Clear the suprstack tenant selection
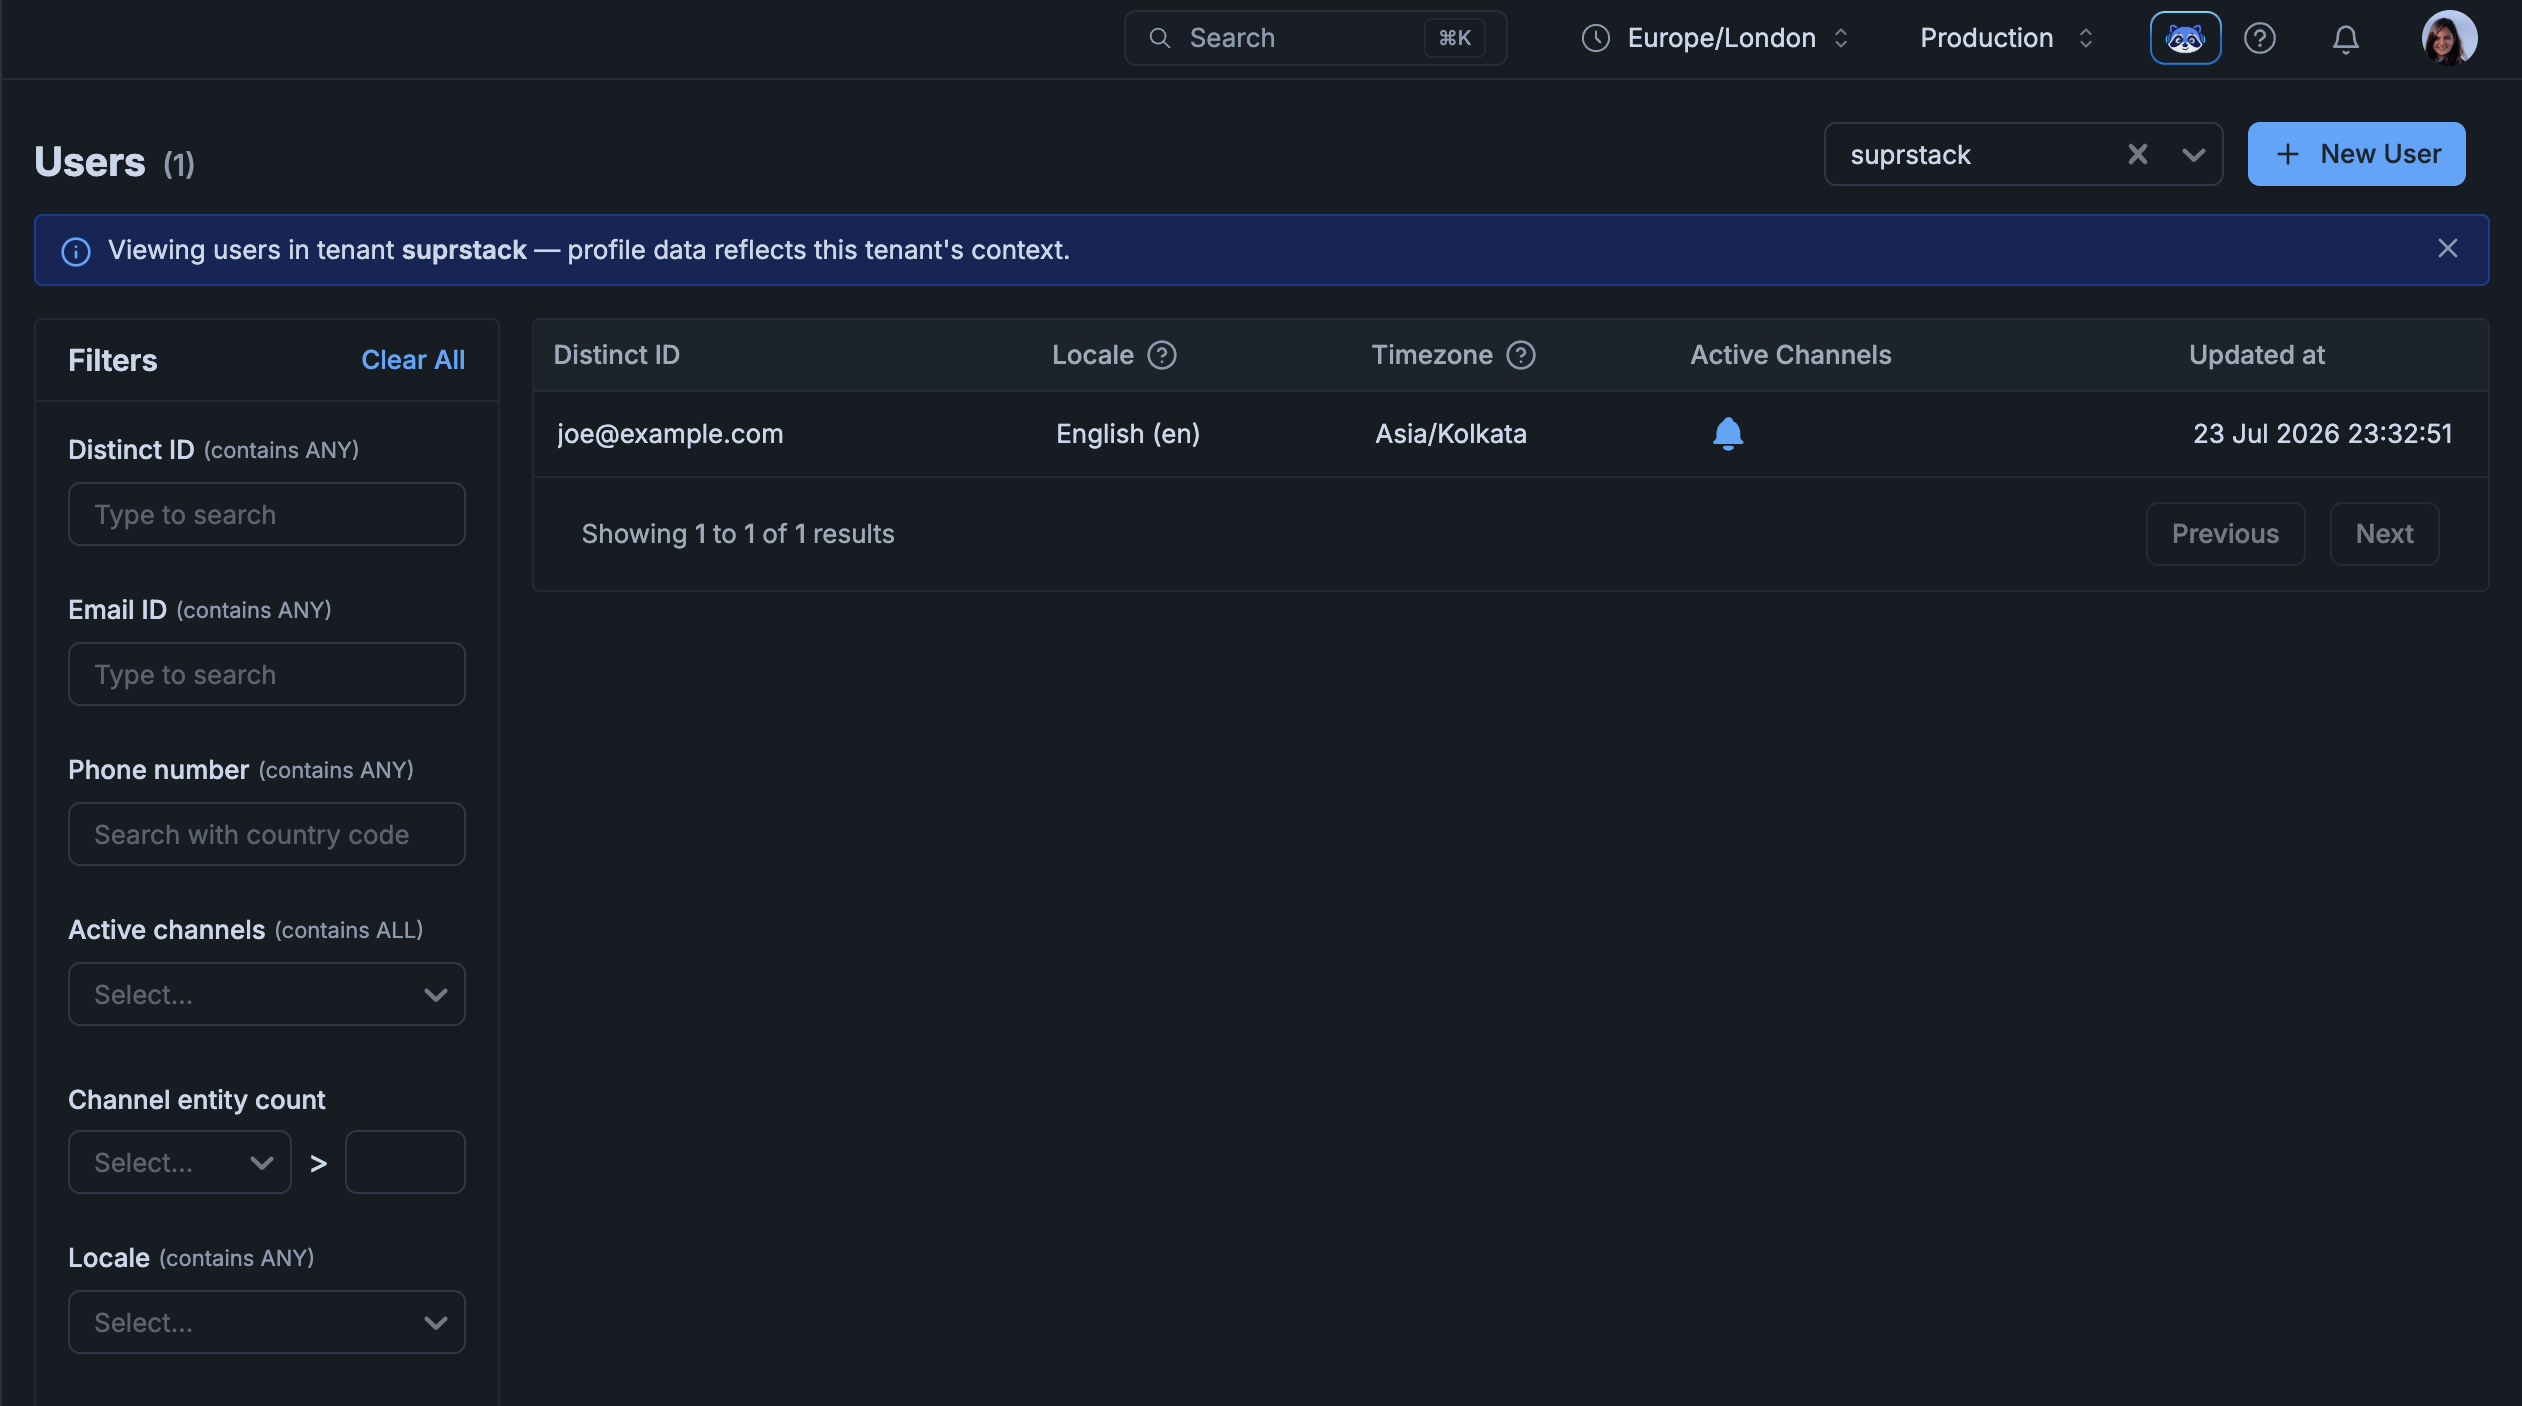 tap(2137, 154)
